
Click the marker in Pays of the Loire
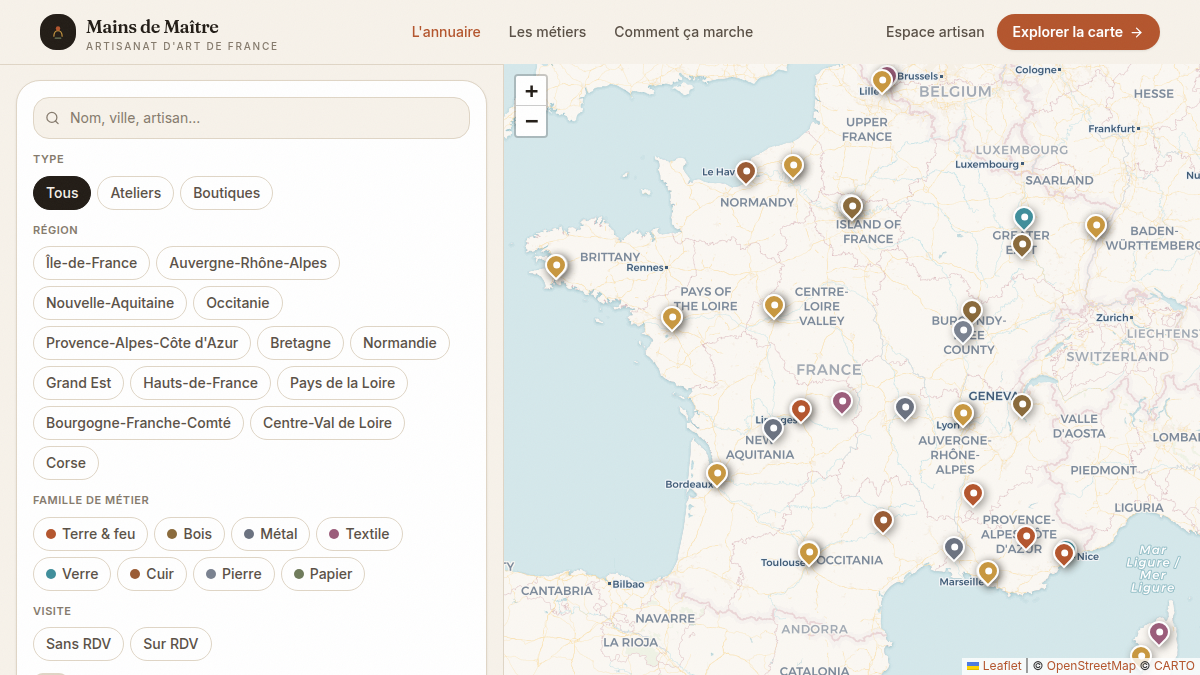coord(672,319)
